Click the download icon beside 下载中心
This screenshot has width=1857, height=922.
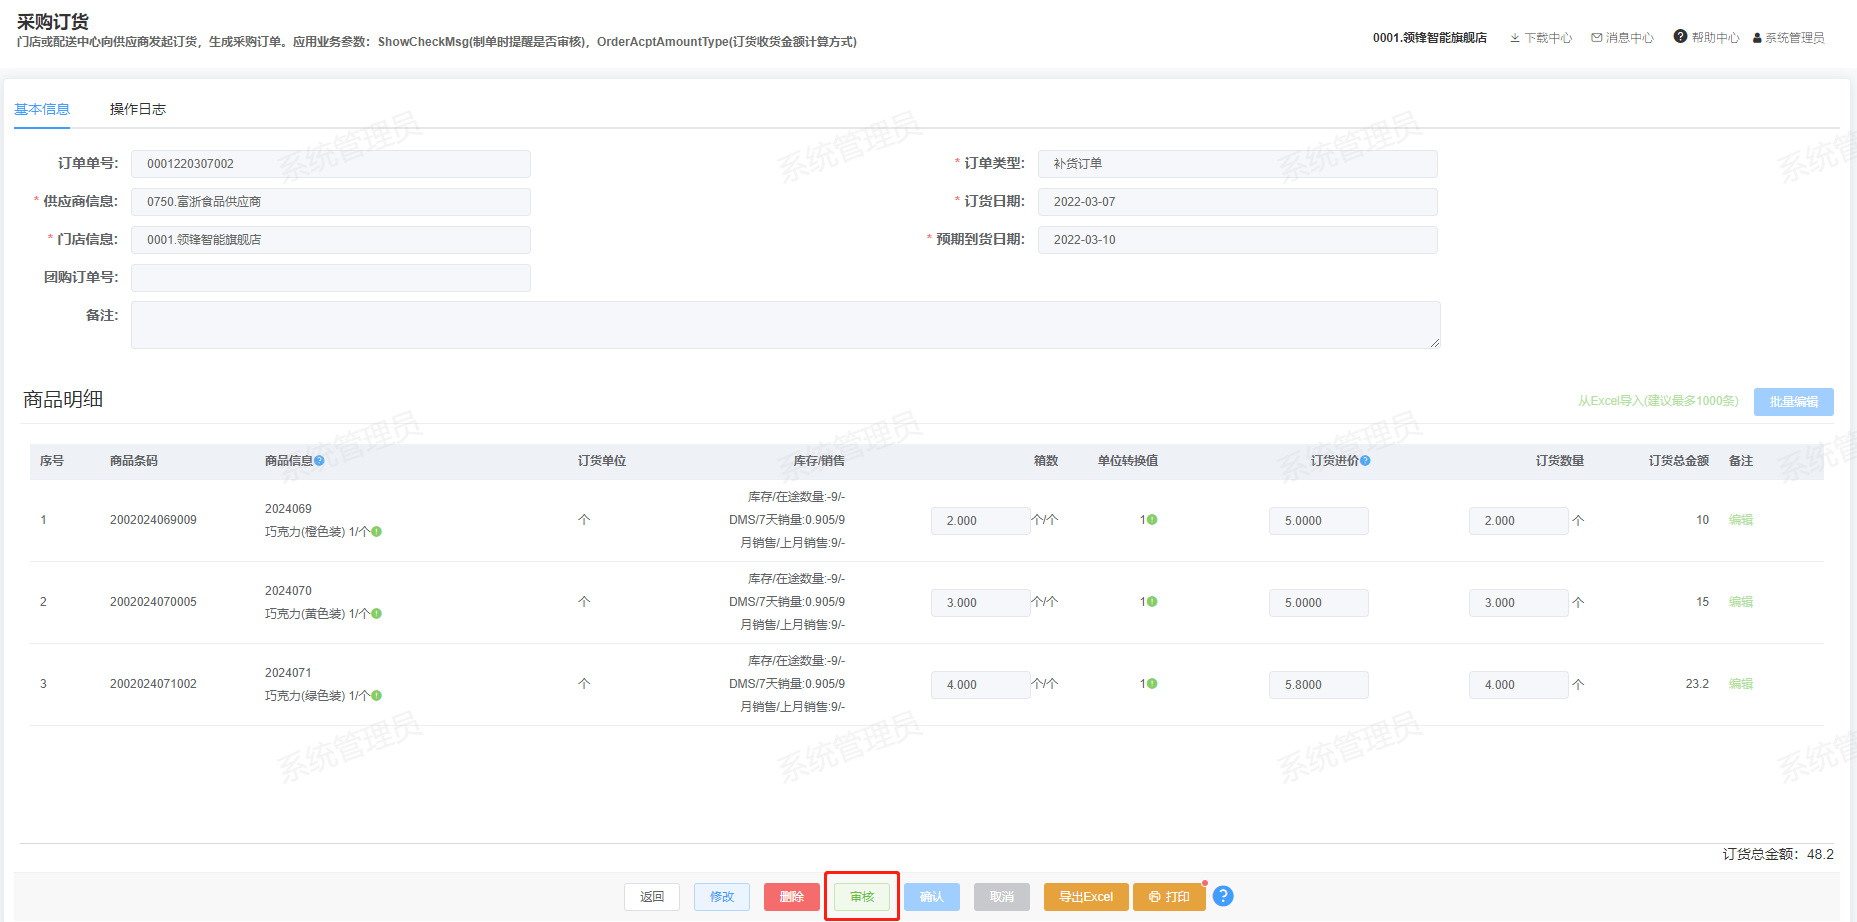click(x=1515, y=38)
